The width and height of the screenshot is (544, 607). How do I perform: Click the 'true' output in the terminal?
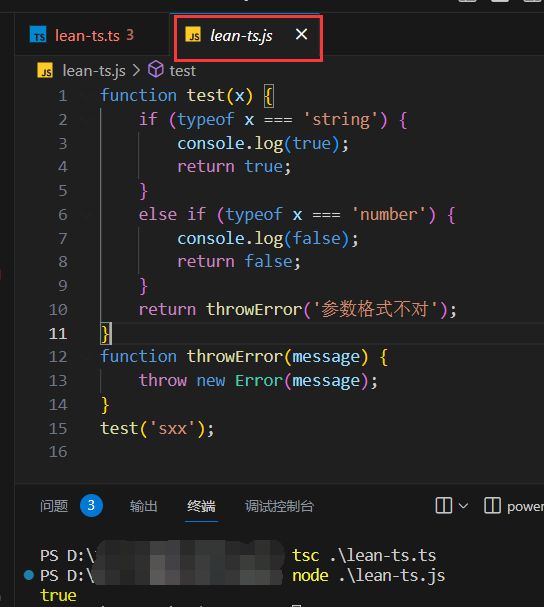[x=58, y=595]
